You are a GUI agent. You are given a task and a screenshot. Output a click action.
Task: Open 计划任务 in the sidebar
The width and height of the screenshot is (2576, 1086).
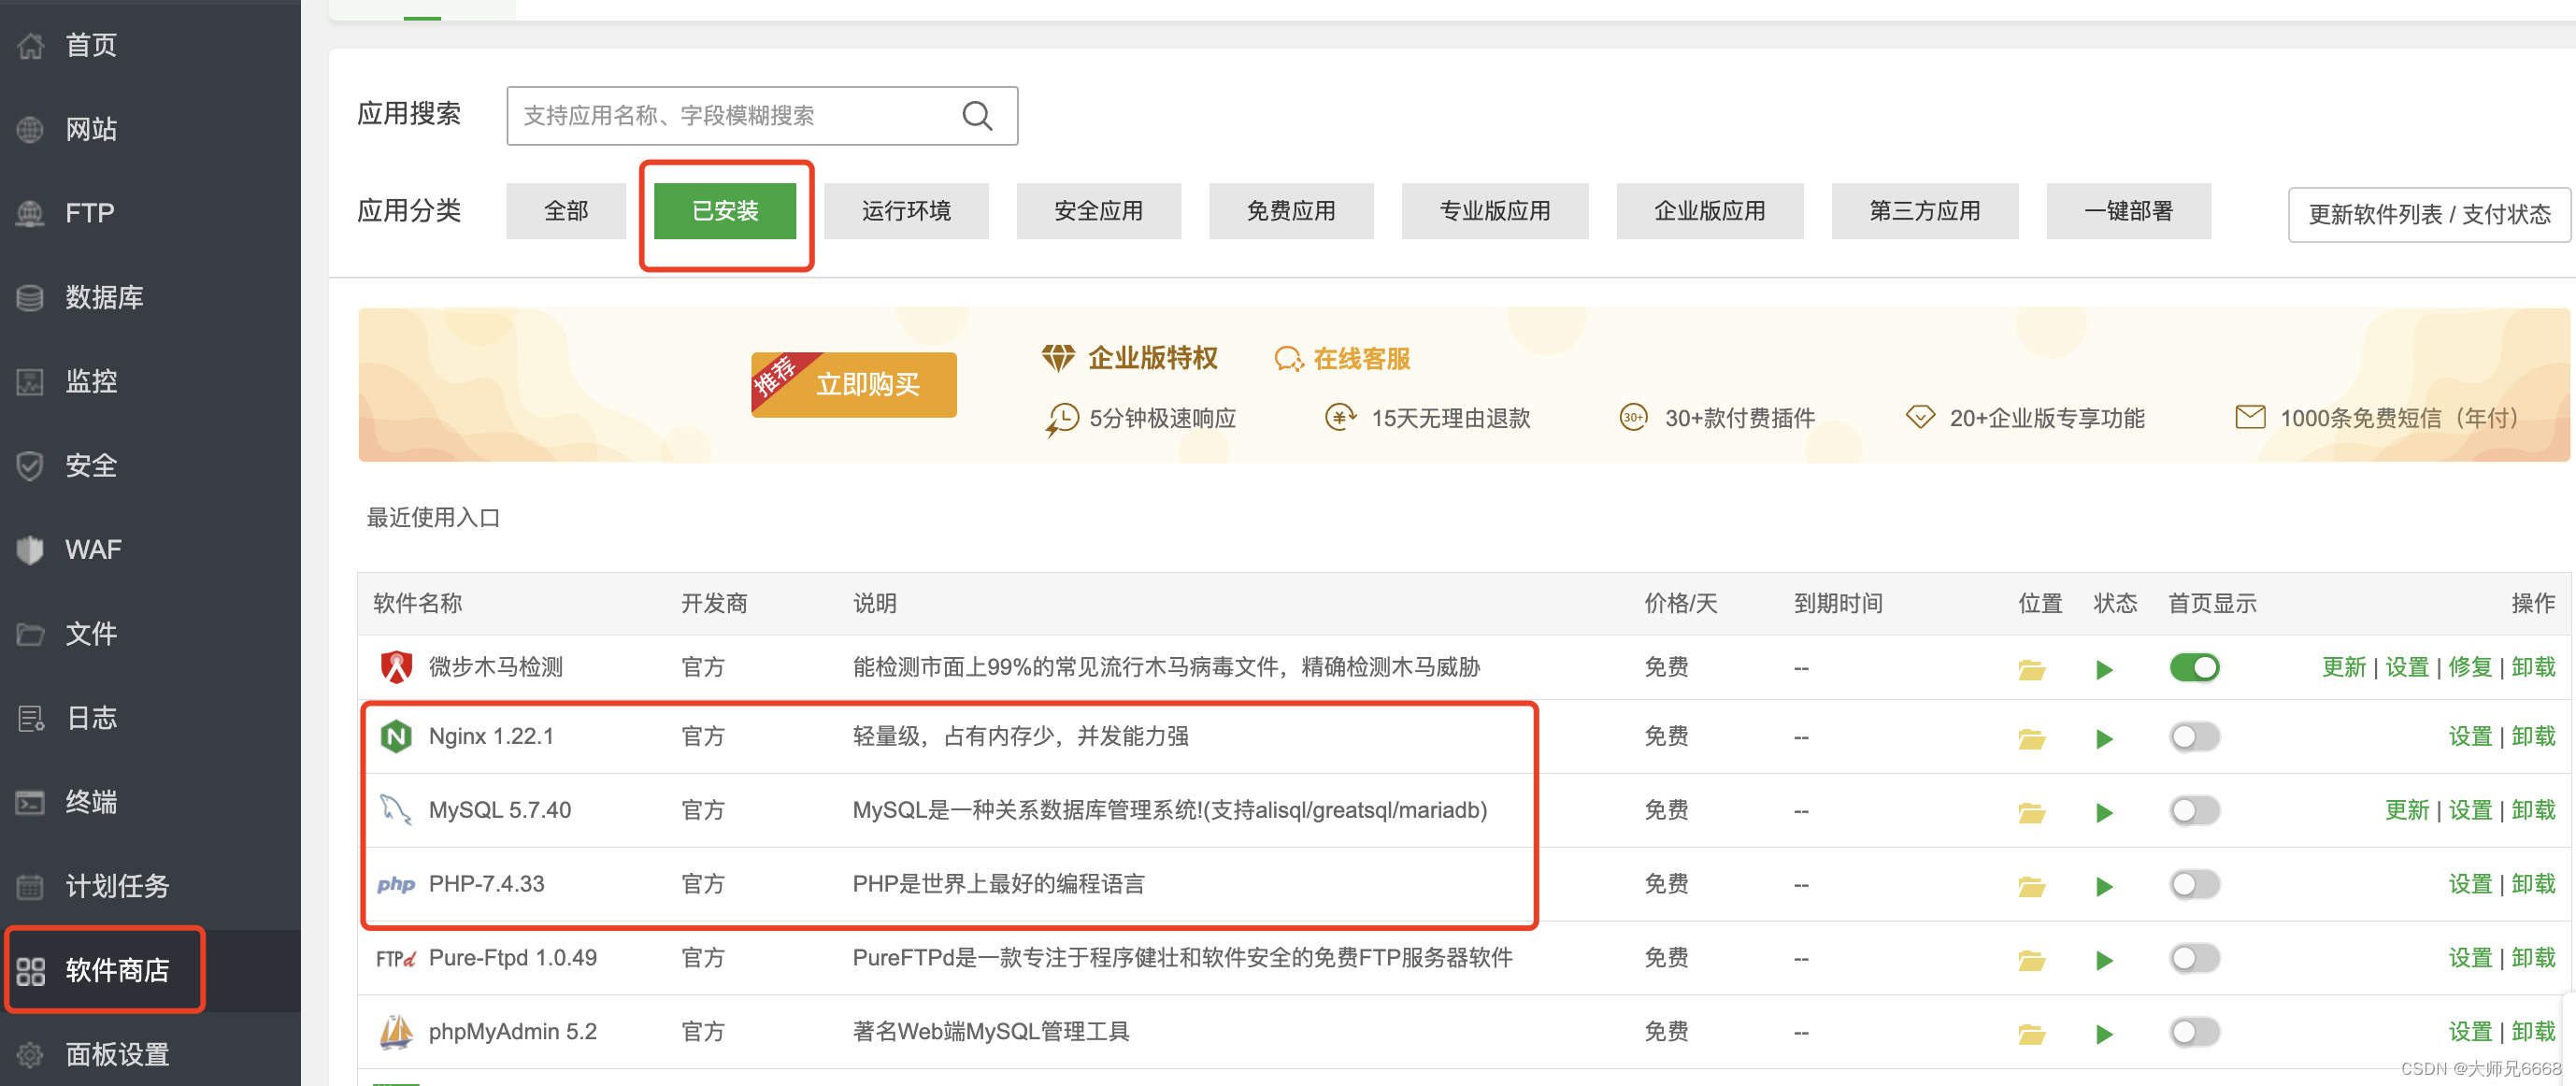(117, 885)
